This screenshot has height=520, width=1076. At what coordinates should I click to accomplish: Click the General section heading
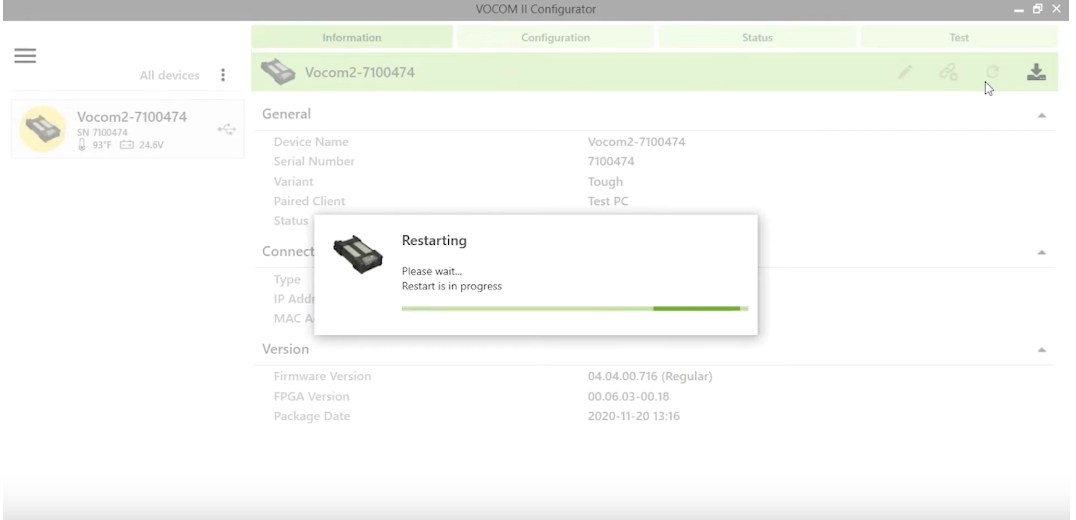pyautogui.click(x=286, y=114)
